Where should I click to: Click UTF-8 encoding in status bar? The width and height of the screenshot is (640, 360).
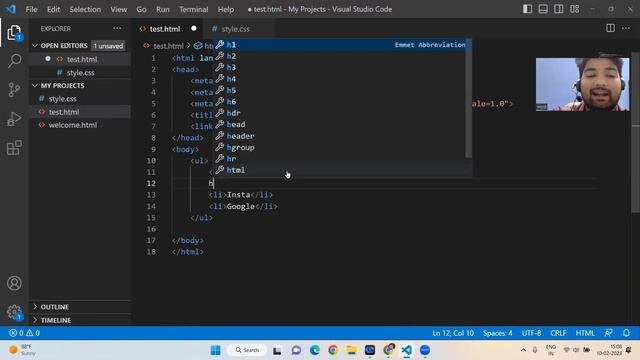(x=531, y=333)
